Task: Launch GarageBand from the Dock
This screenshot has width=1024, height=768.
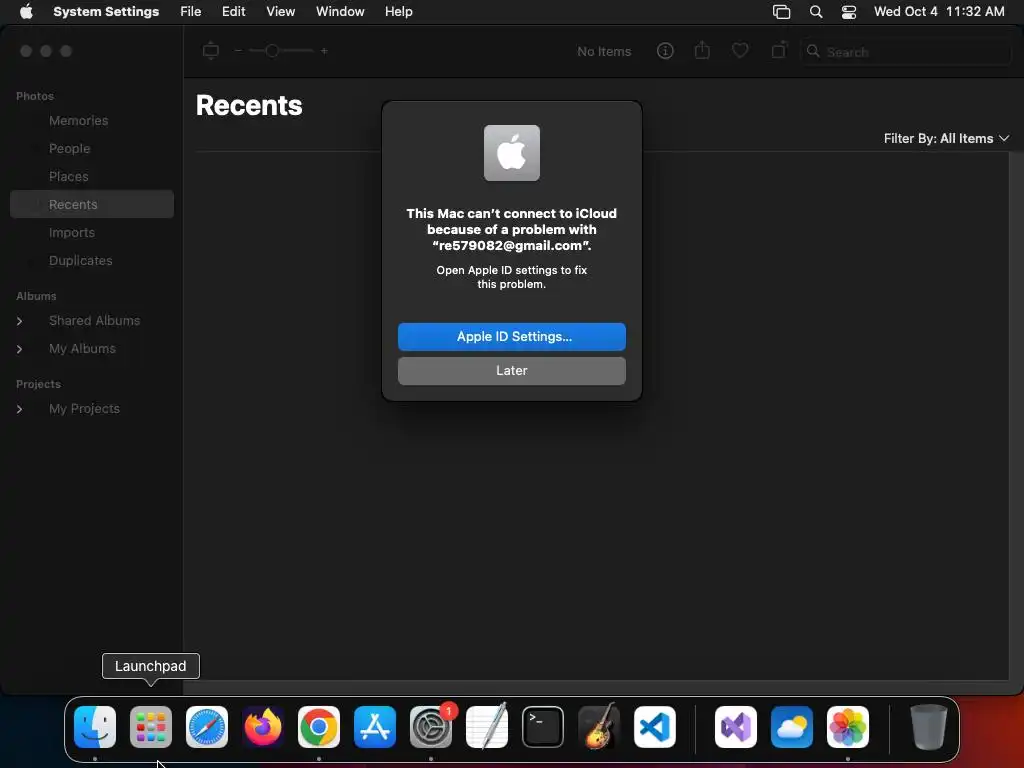Action: click(599, 727)
